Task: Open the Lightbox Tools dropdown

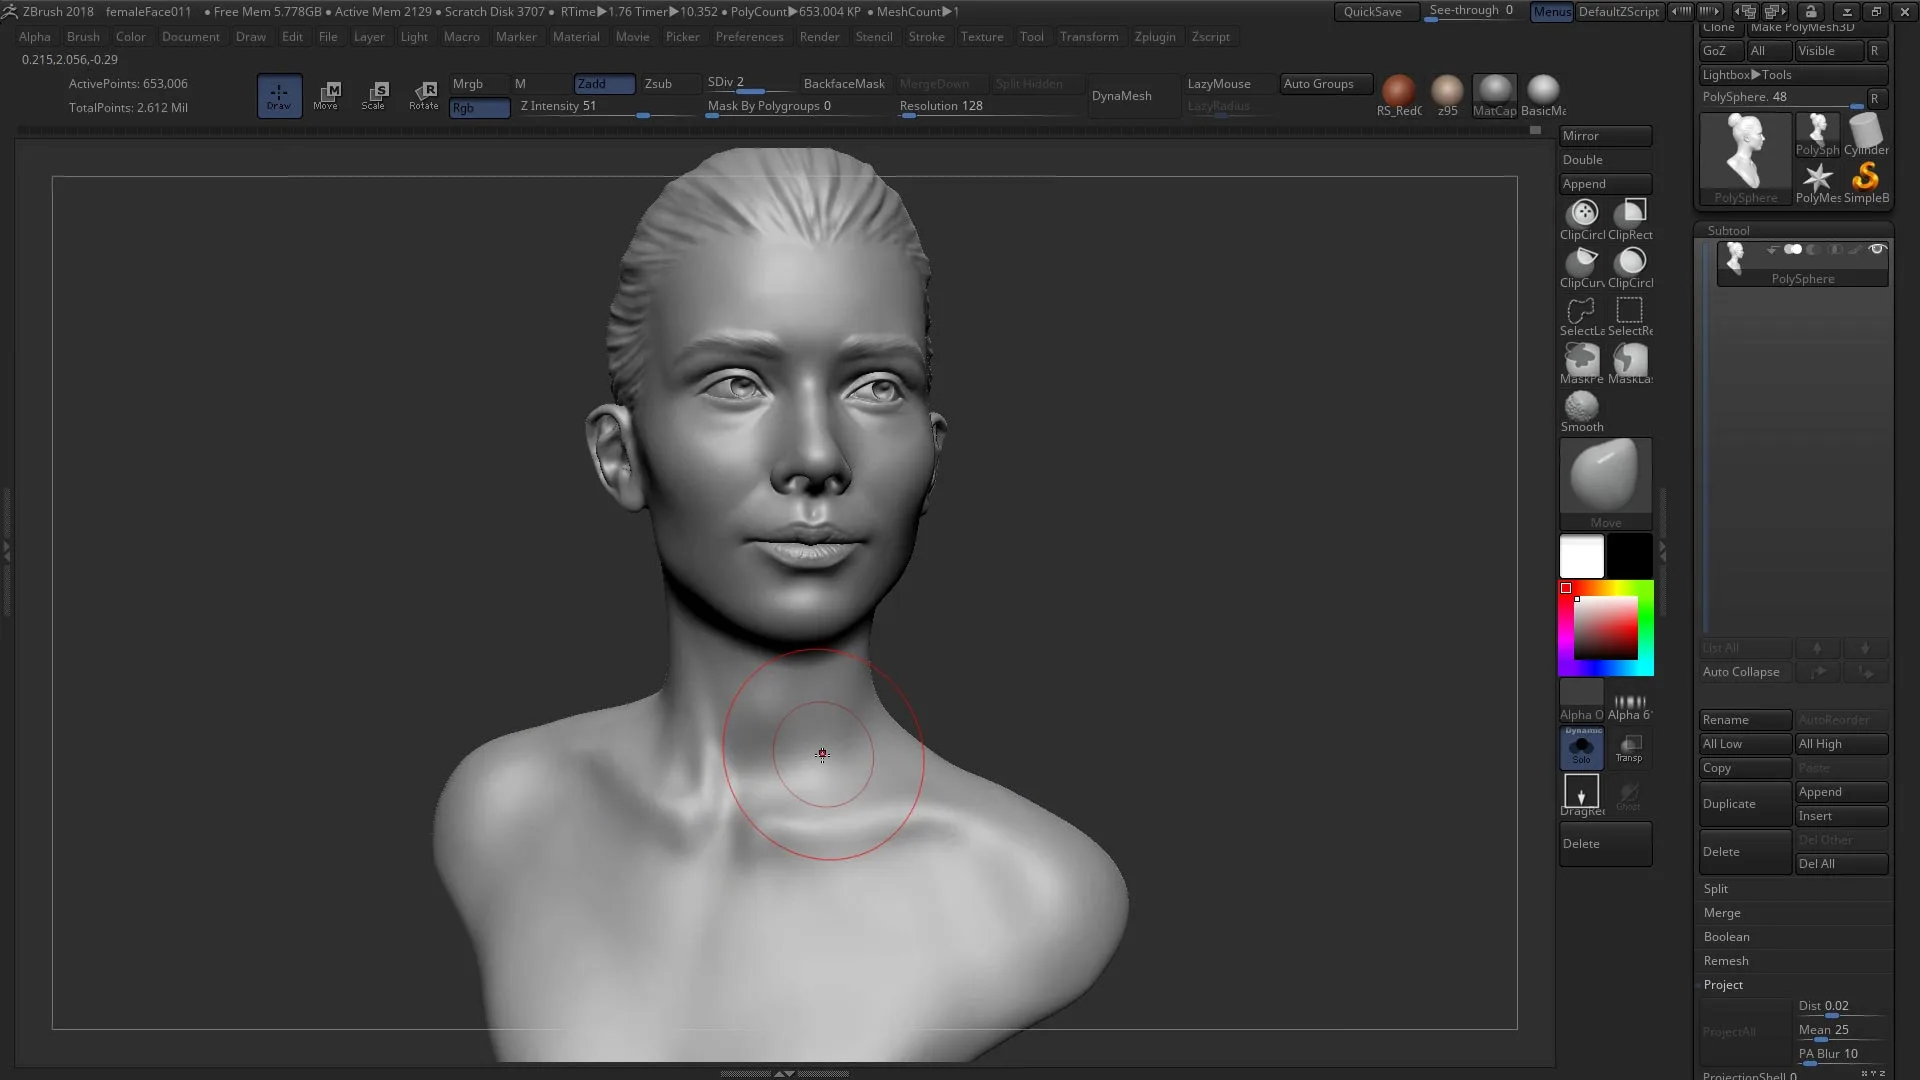Action: point(1746,75)
